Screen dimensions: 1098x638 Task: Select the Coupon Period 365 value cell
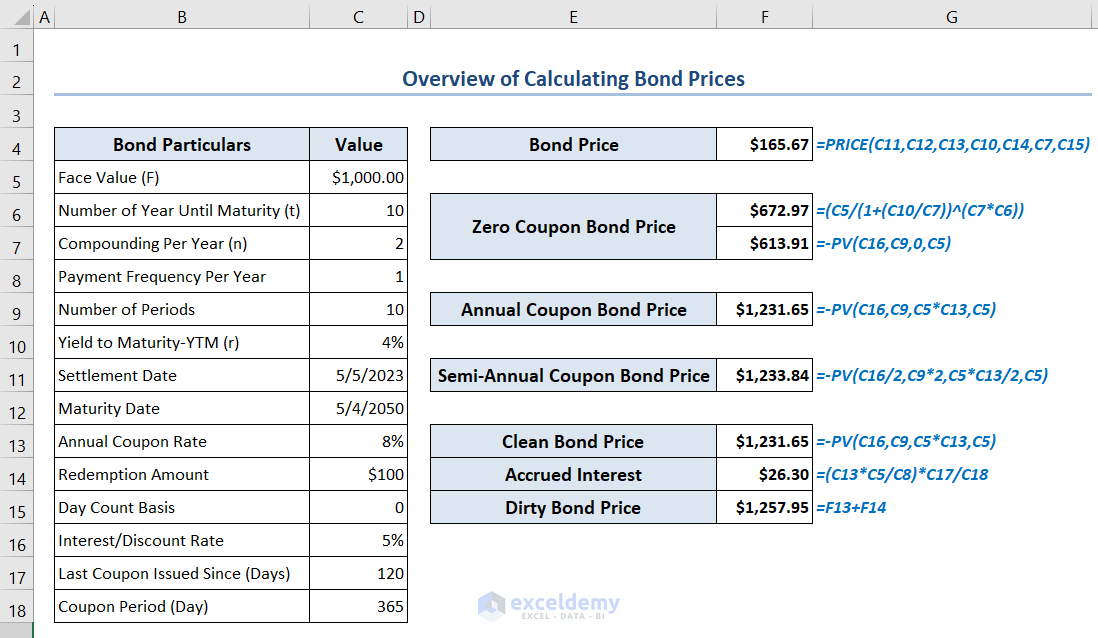point(359,607)
